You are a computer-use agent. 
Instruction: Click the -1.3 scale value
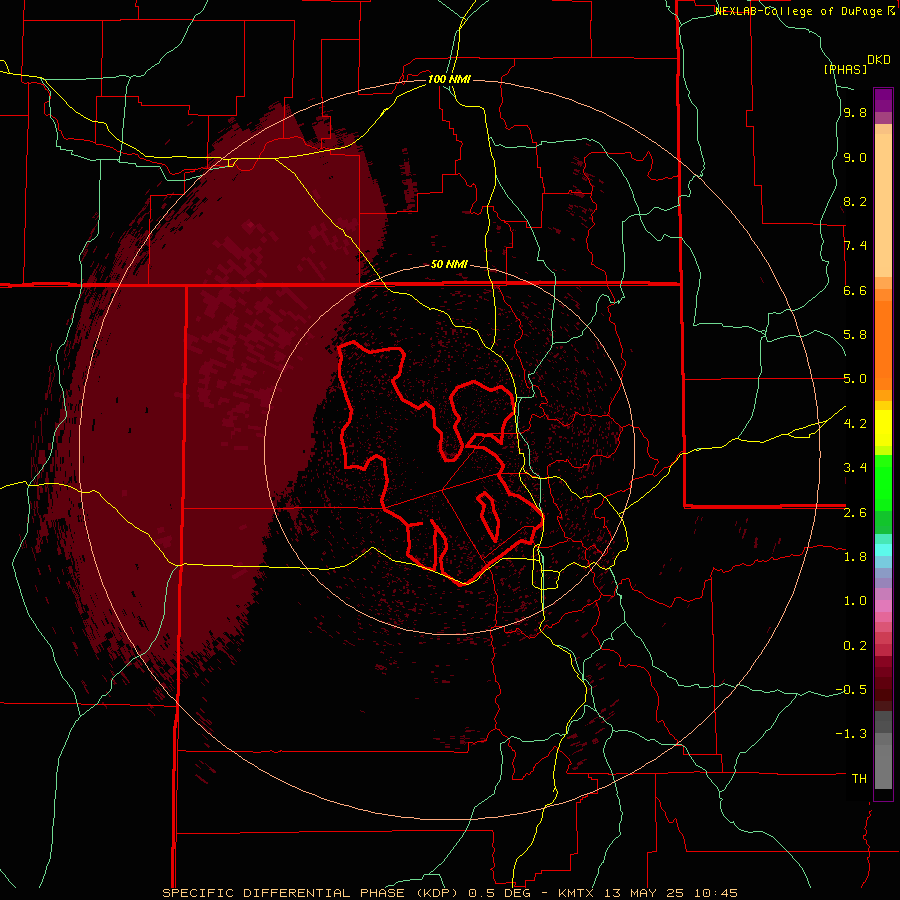click(852, 734)
